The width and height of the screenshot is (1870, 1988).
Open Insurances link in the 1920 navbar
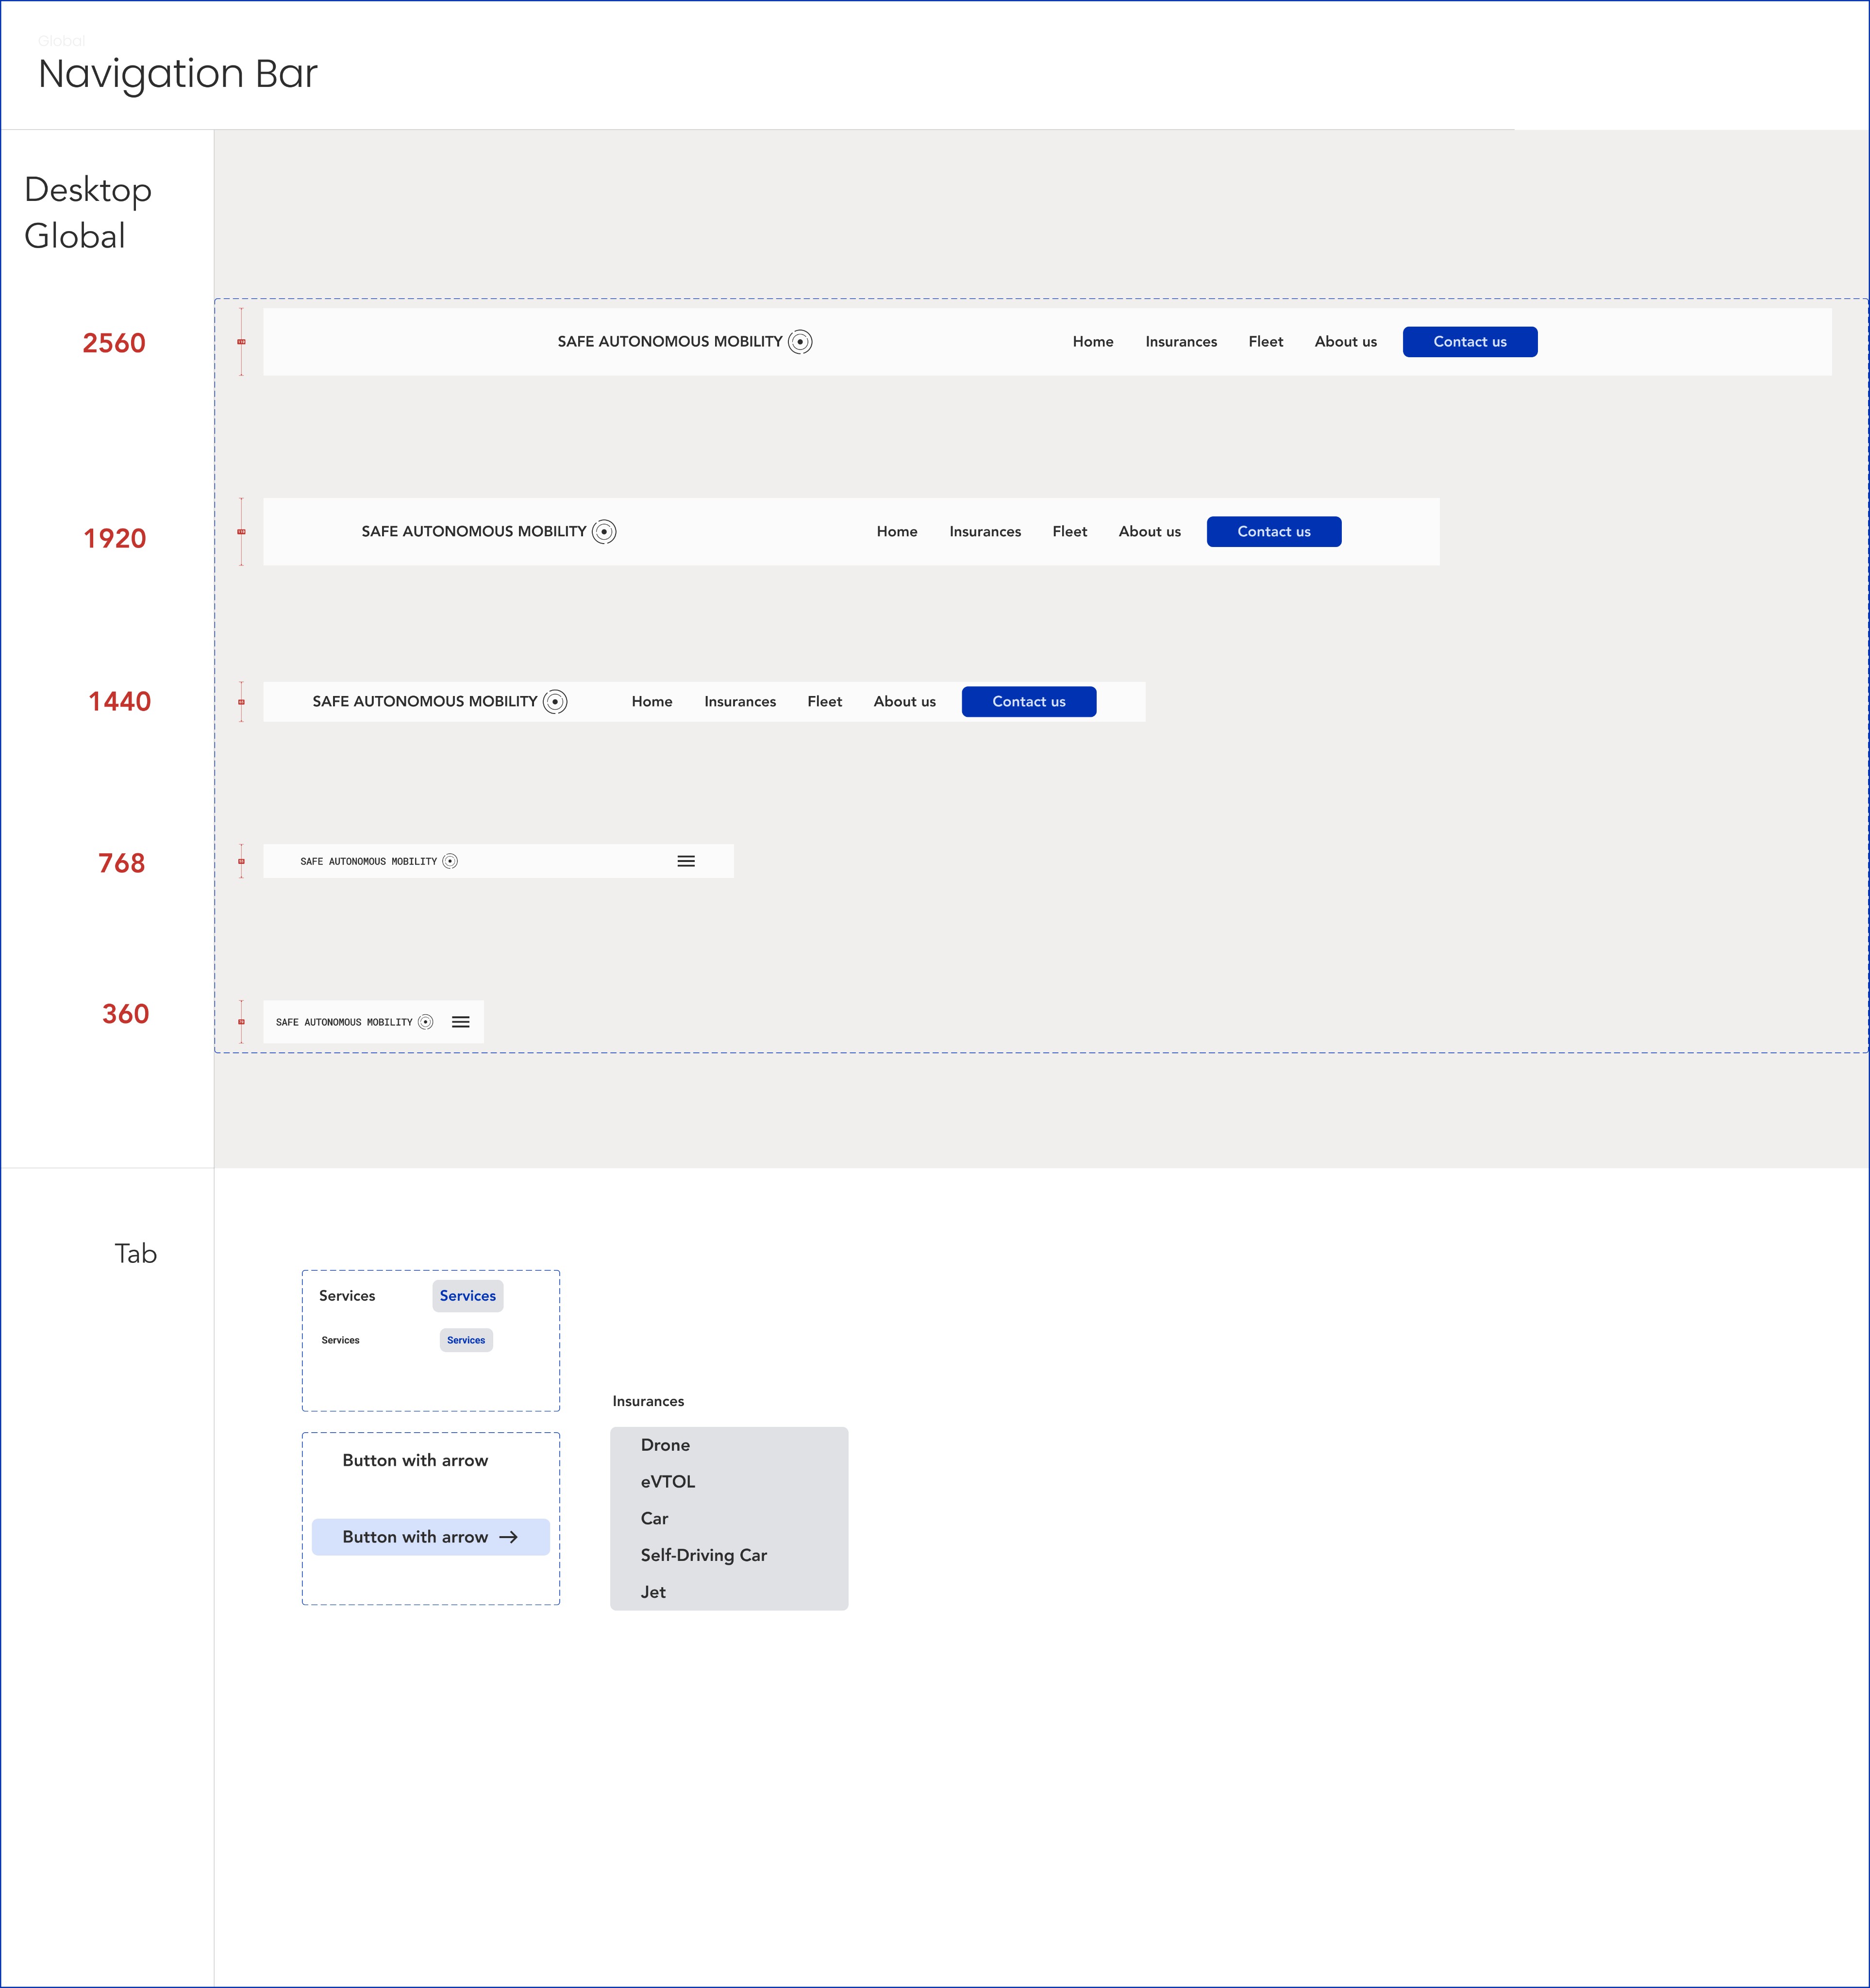(985, 532)
